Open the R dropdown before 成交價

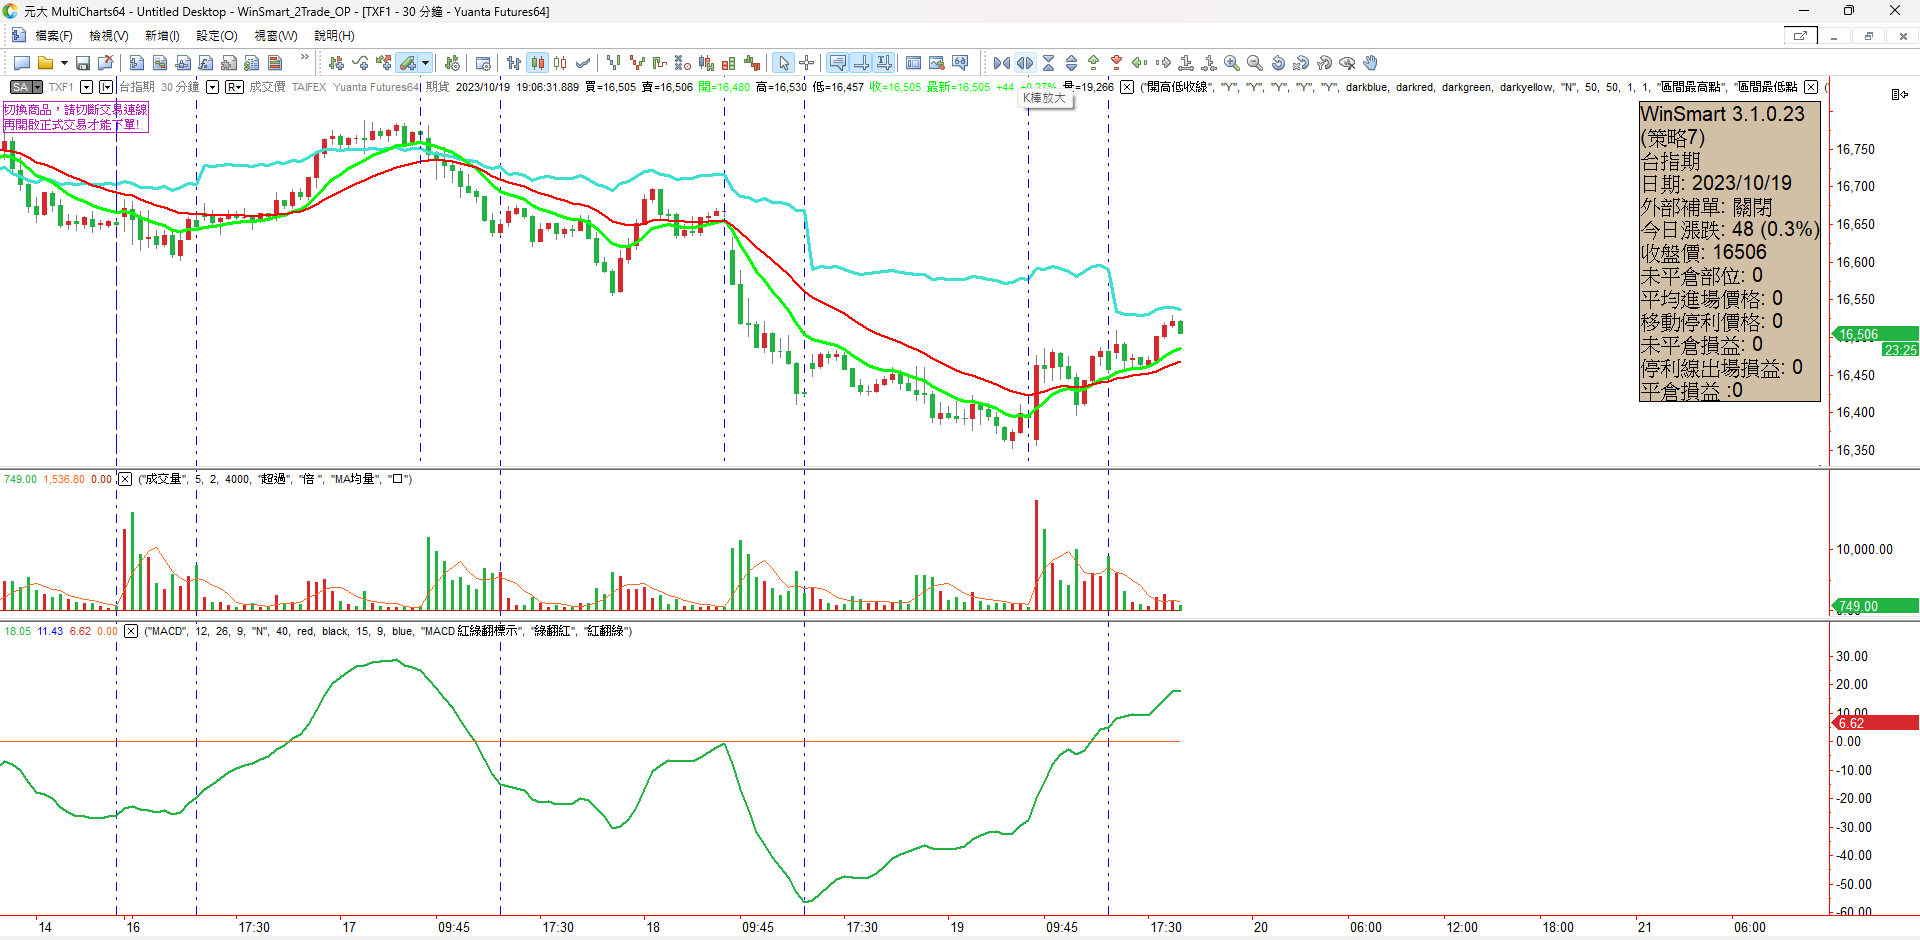click(235, 87)
